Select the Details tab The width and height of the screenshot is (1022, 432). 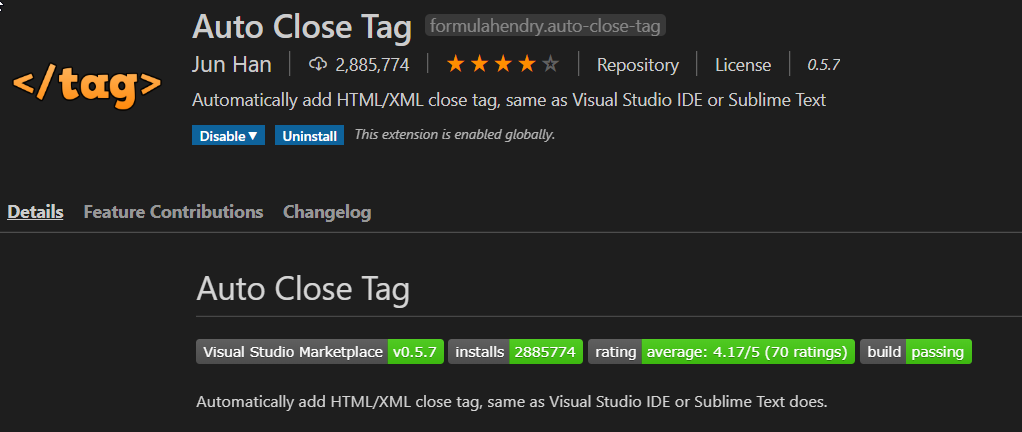coord(35,212)
